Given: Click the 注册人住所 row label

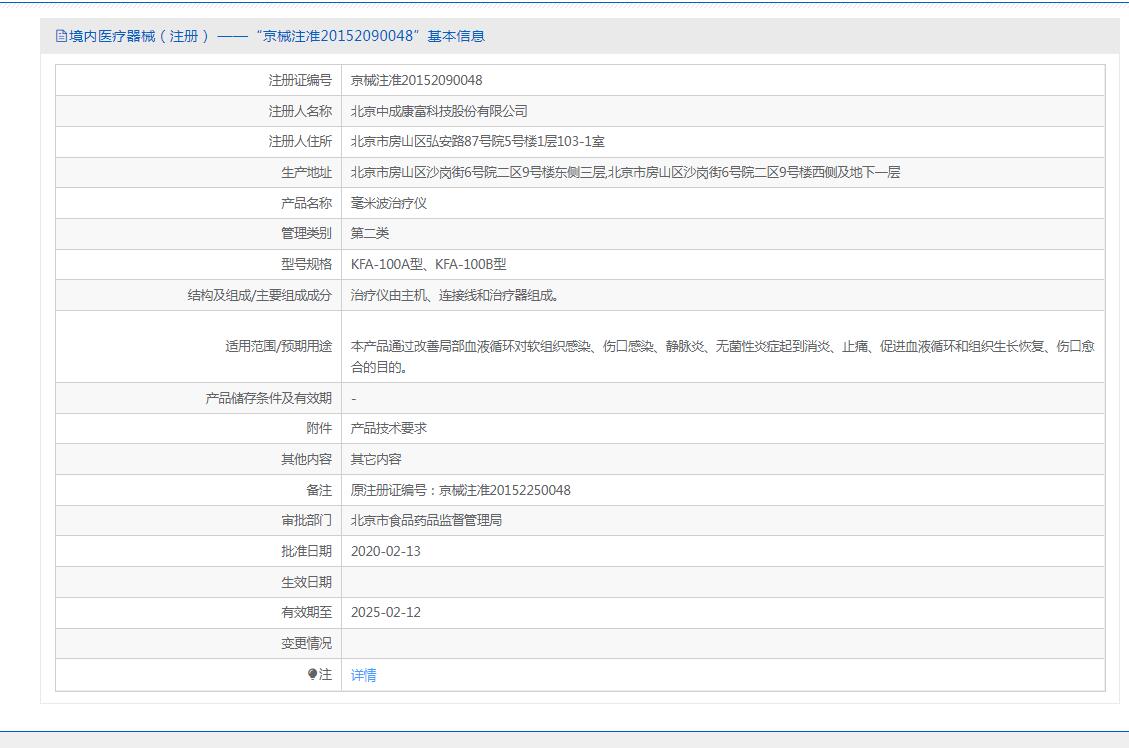Looking at the screenshot, I should tap(300, 141).
